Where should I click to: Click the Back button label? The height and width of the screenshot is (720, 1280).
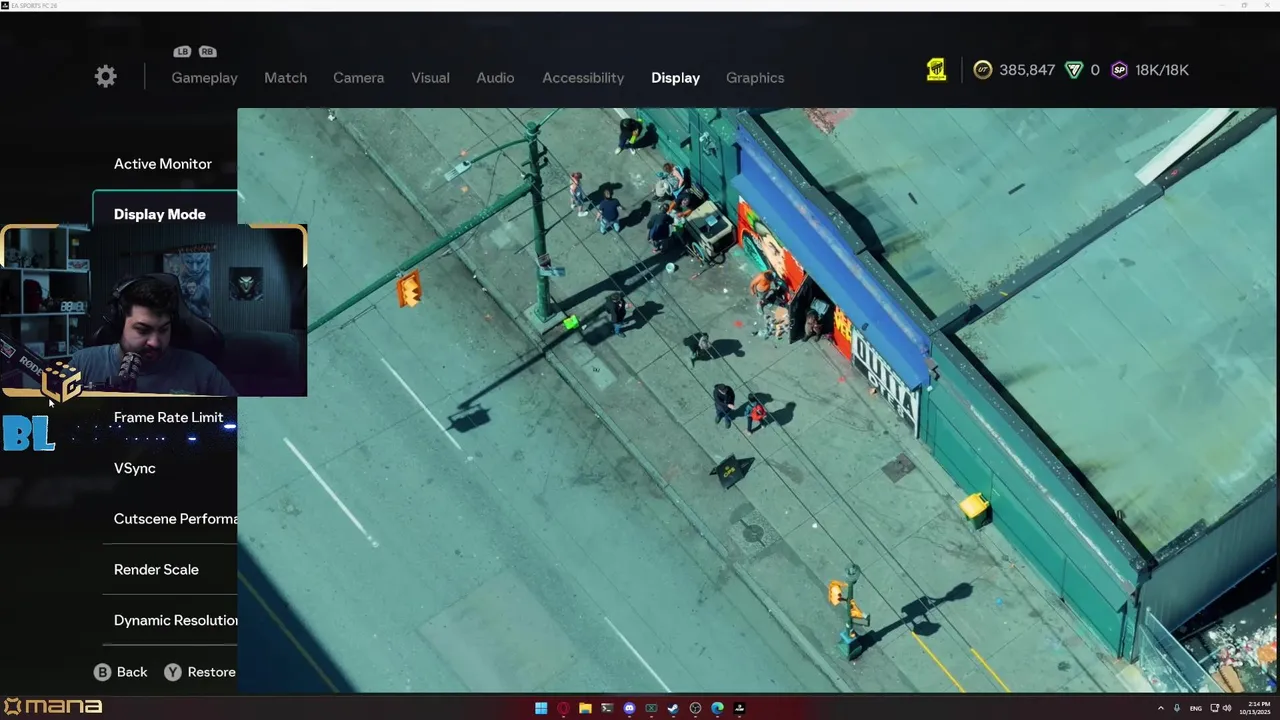(x=132, y=672)
